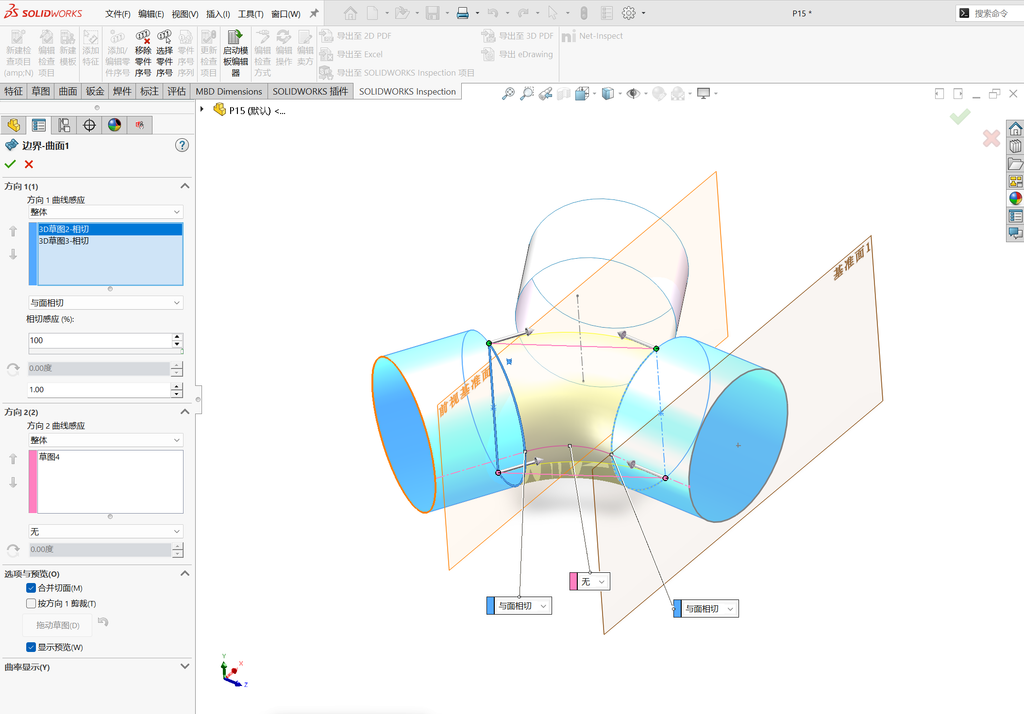The width and height of the screenshot is (1024, 714).
Task: Accept the boundary surface with green checkmark
Action: (10, 164)
